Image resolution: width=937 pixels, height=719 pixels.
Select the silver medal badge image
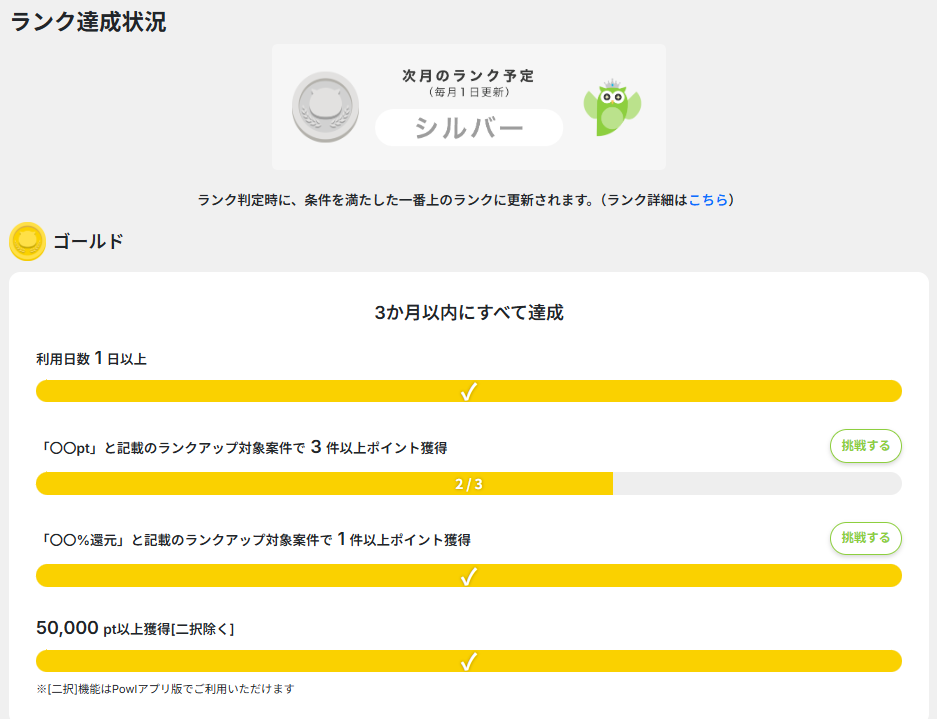pos(323,107)
